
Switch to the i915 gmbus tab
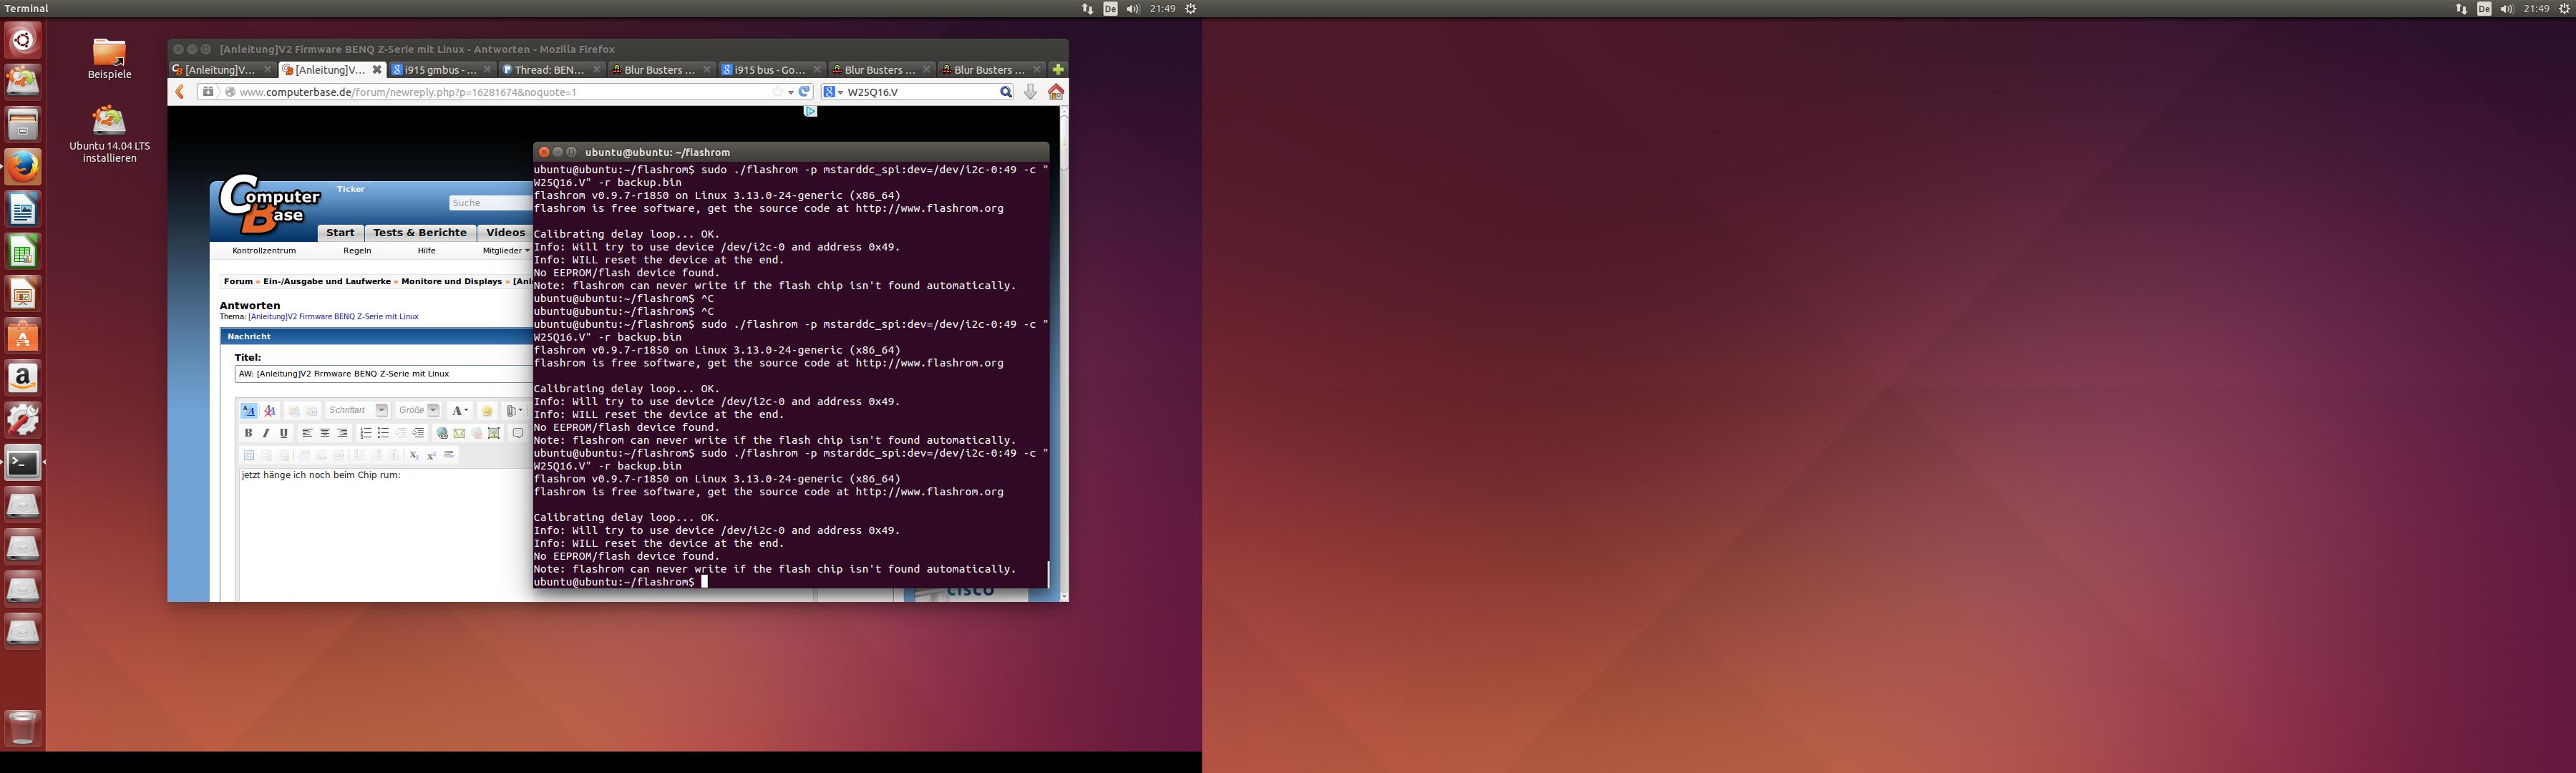point(434,70)
